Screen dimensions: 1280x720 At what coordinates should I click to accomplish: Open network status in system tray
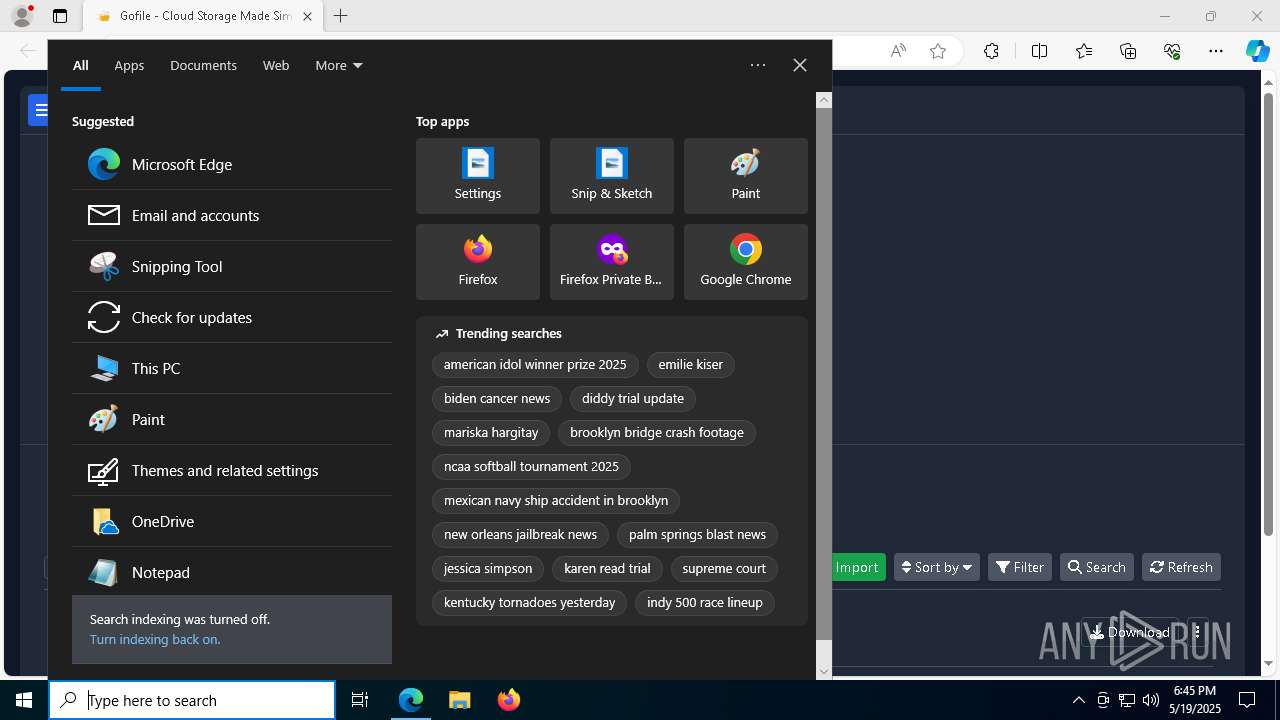(x=1127, y=700)
